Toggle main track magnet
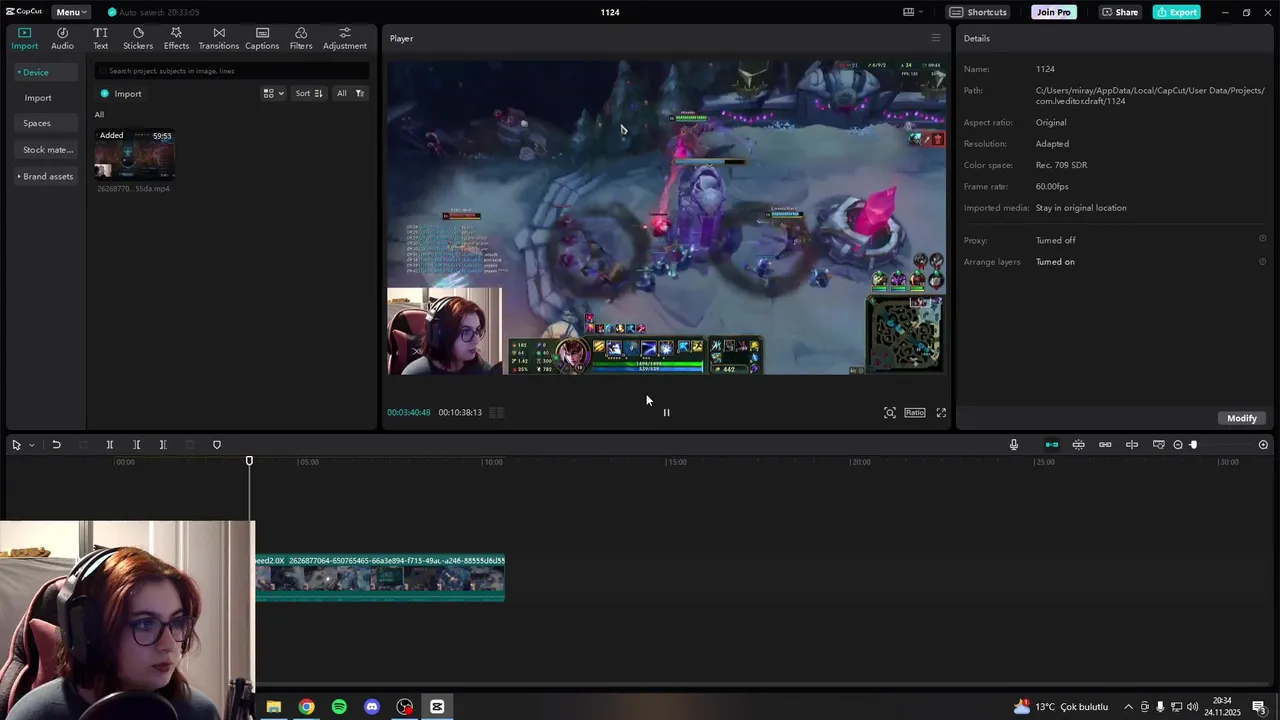1280x720 pixels. click(1052, 445)
